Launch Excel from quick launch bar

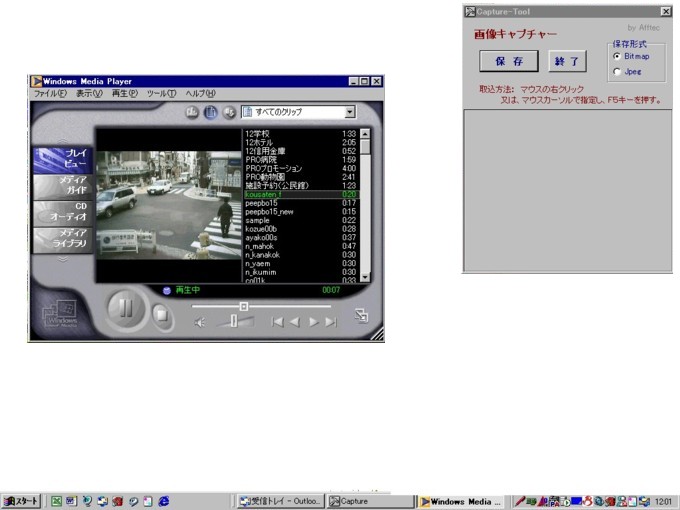pos(56,501)
